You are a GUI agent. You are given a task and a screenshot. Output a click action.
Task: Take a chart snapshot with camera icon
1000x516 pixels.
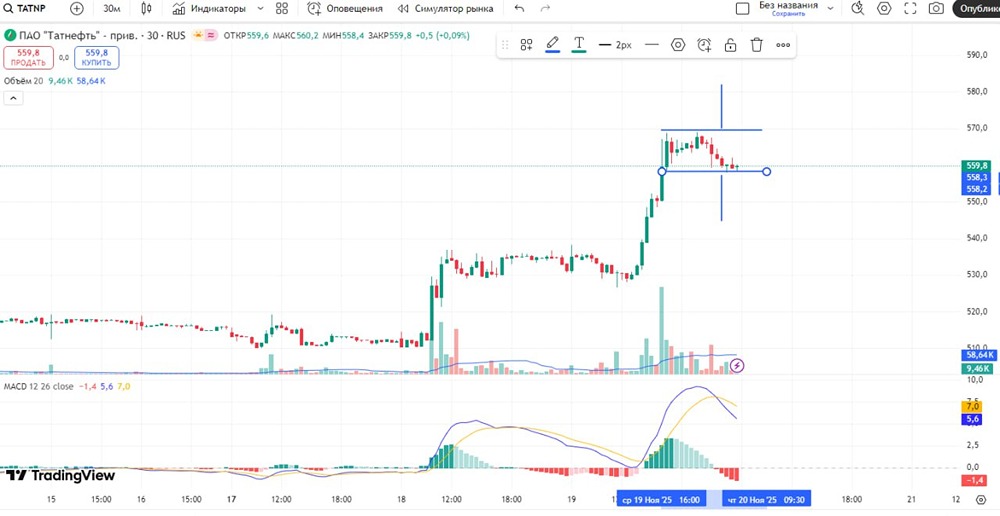click(x=936, y=8)
